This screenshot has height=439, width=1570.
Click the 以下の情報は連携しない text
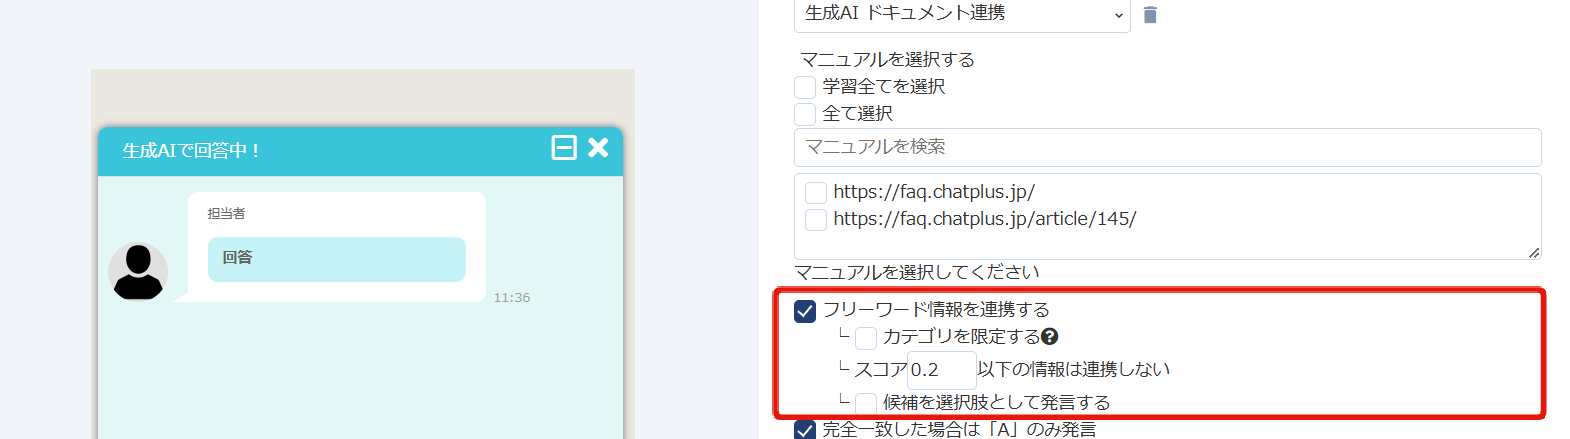1074,370
